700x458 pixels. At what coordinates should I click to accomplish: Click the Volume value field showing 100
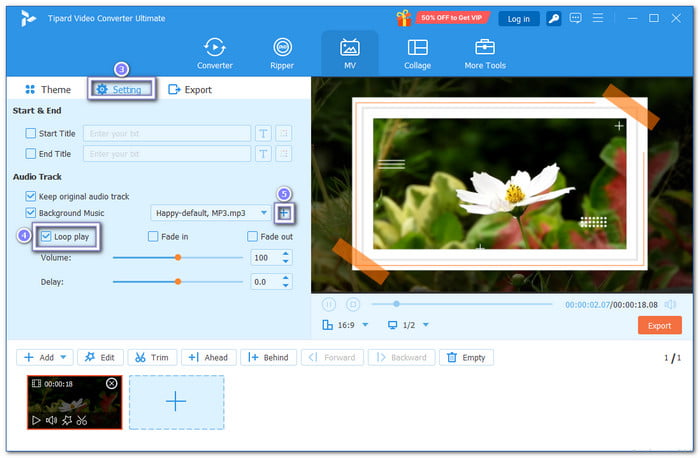(x=266, y=258)
